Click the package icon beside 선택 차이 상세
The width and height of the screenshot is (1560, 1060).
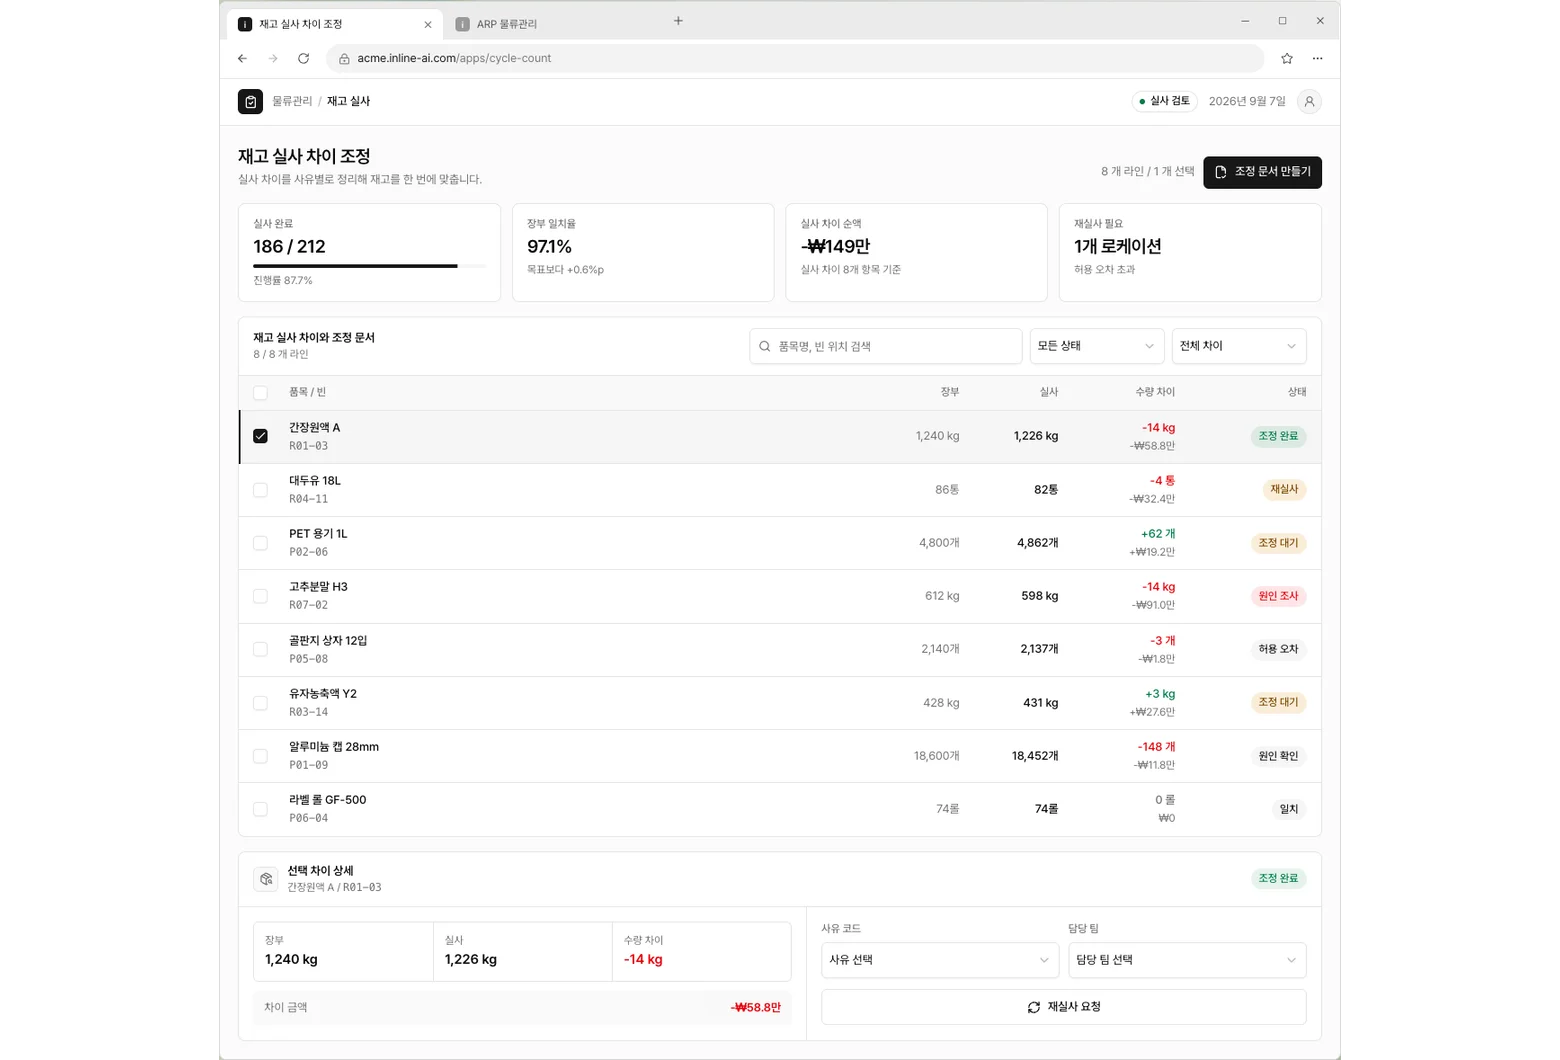266,878
